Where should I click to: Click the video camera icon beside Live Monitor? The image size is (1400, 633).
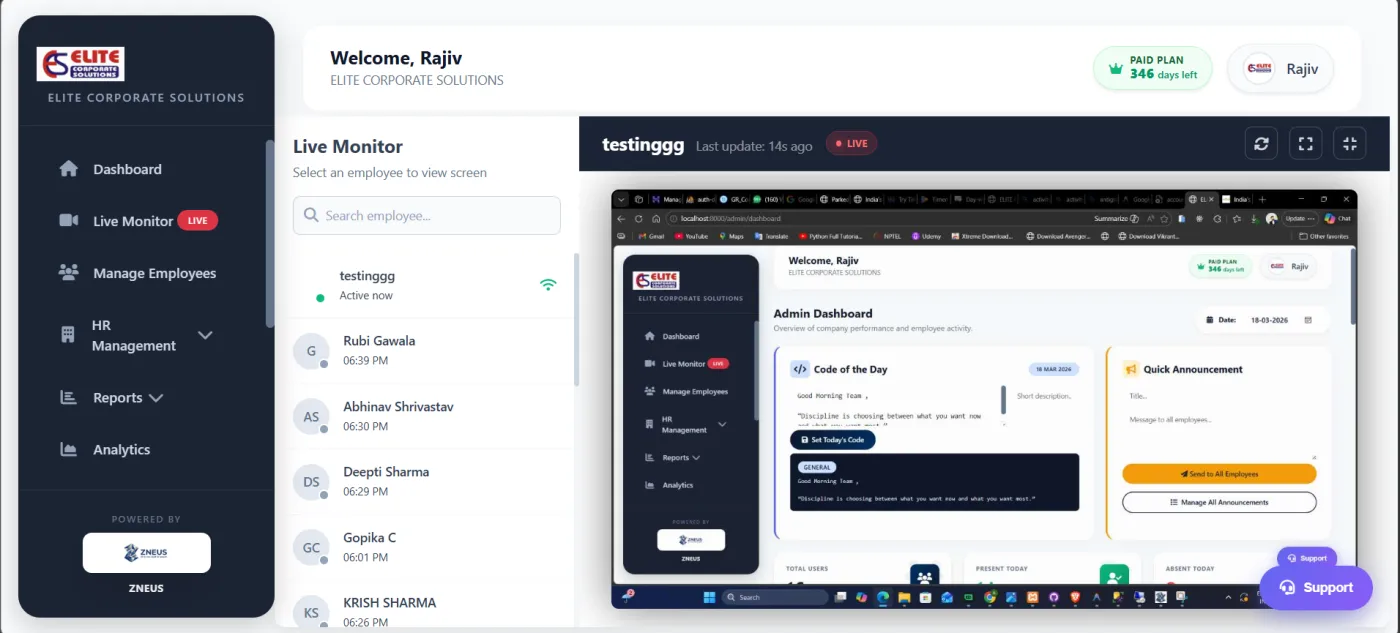tap(69, 221)
